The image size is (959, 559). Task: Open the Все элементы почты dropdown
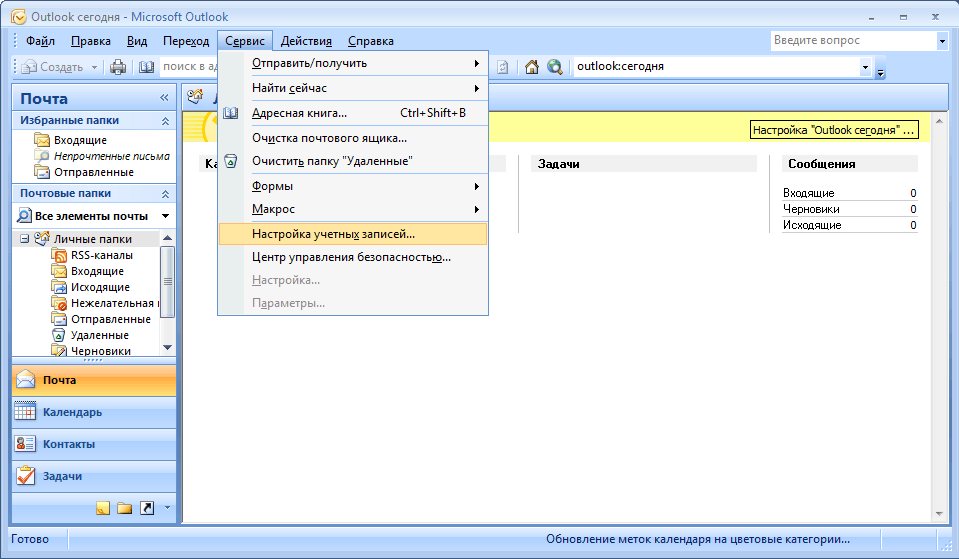coord(165,216)
